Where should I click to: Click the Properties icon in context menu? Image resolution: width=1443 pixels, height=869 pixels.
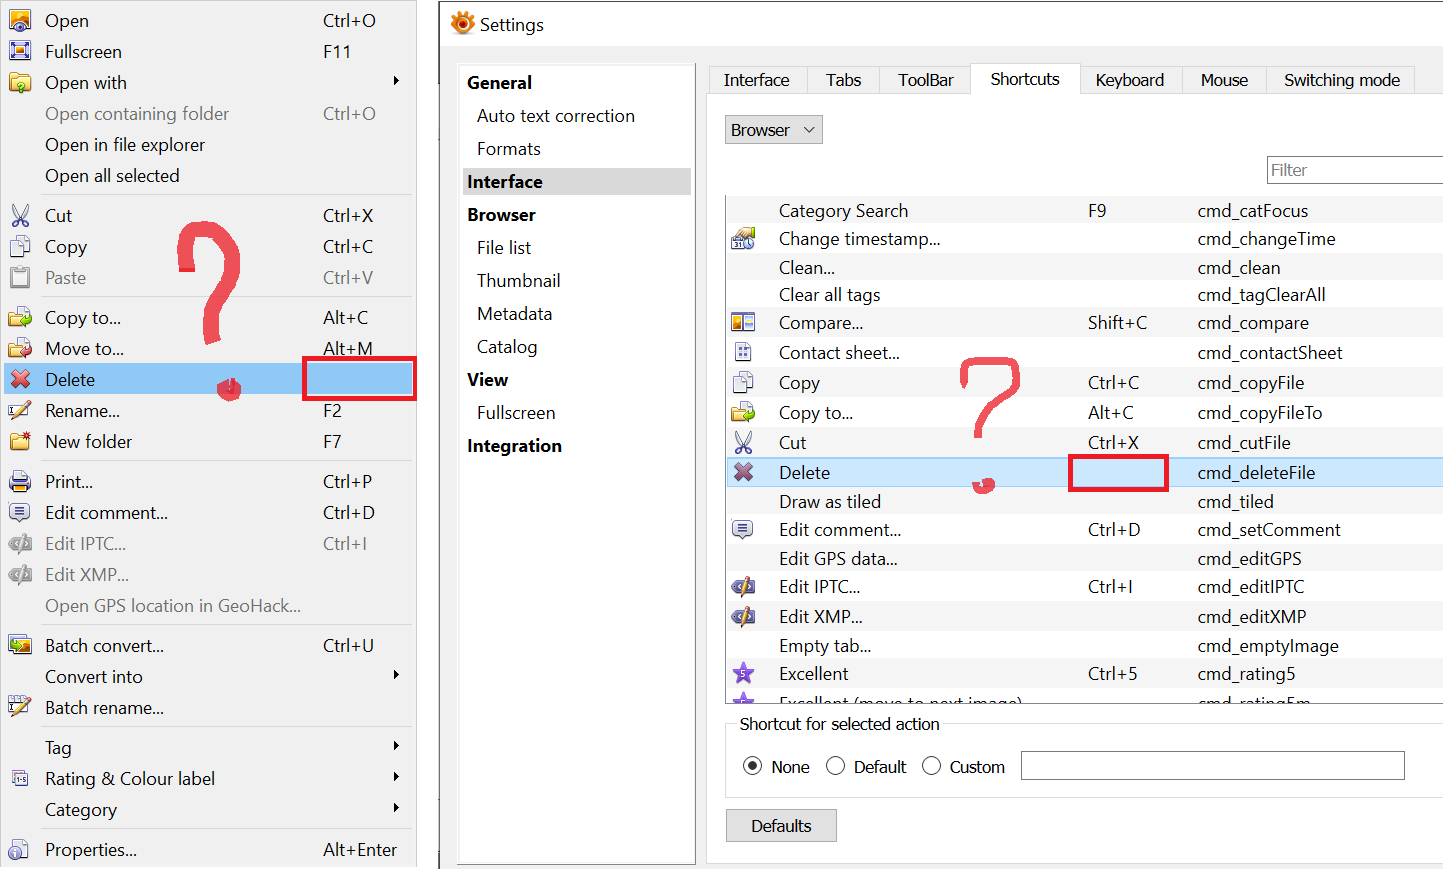point(20,849)
